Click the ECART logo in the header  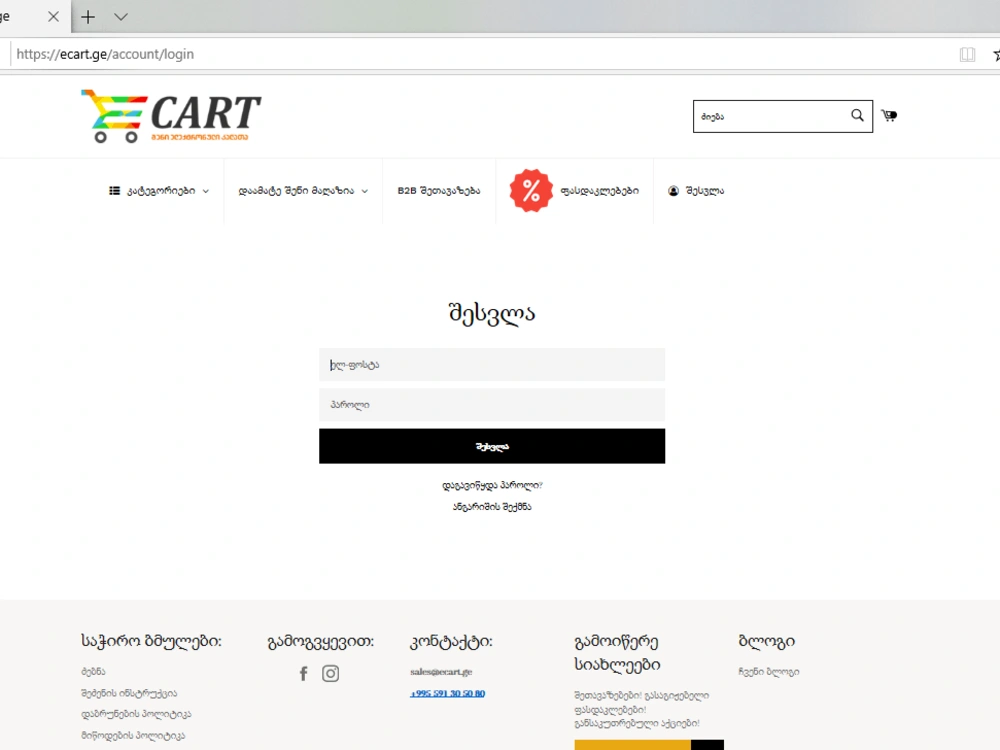click(171, 115)
